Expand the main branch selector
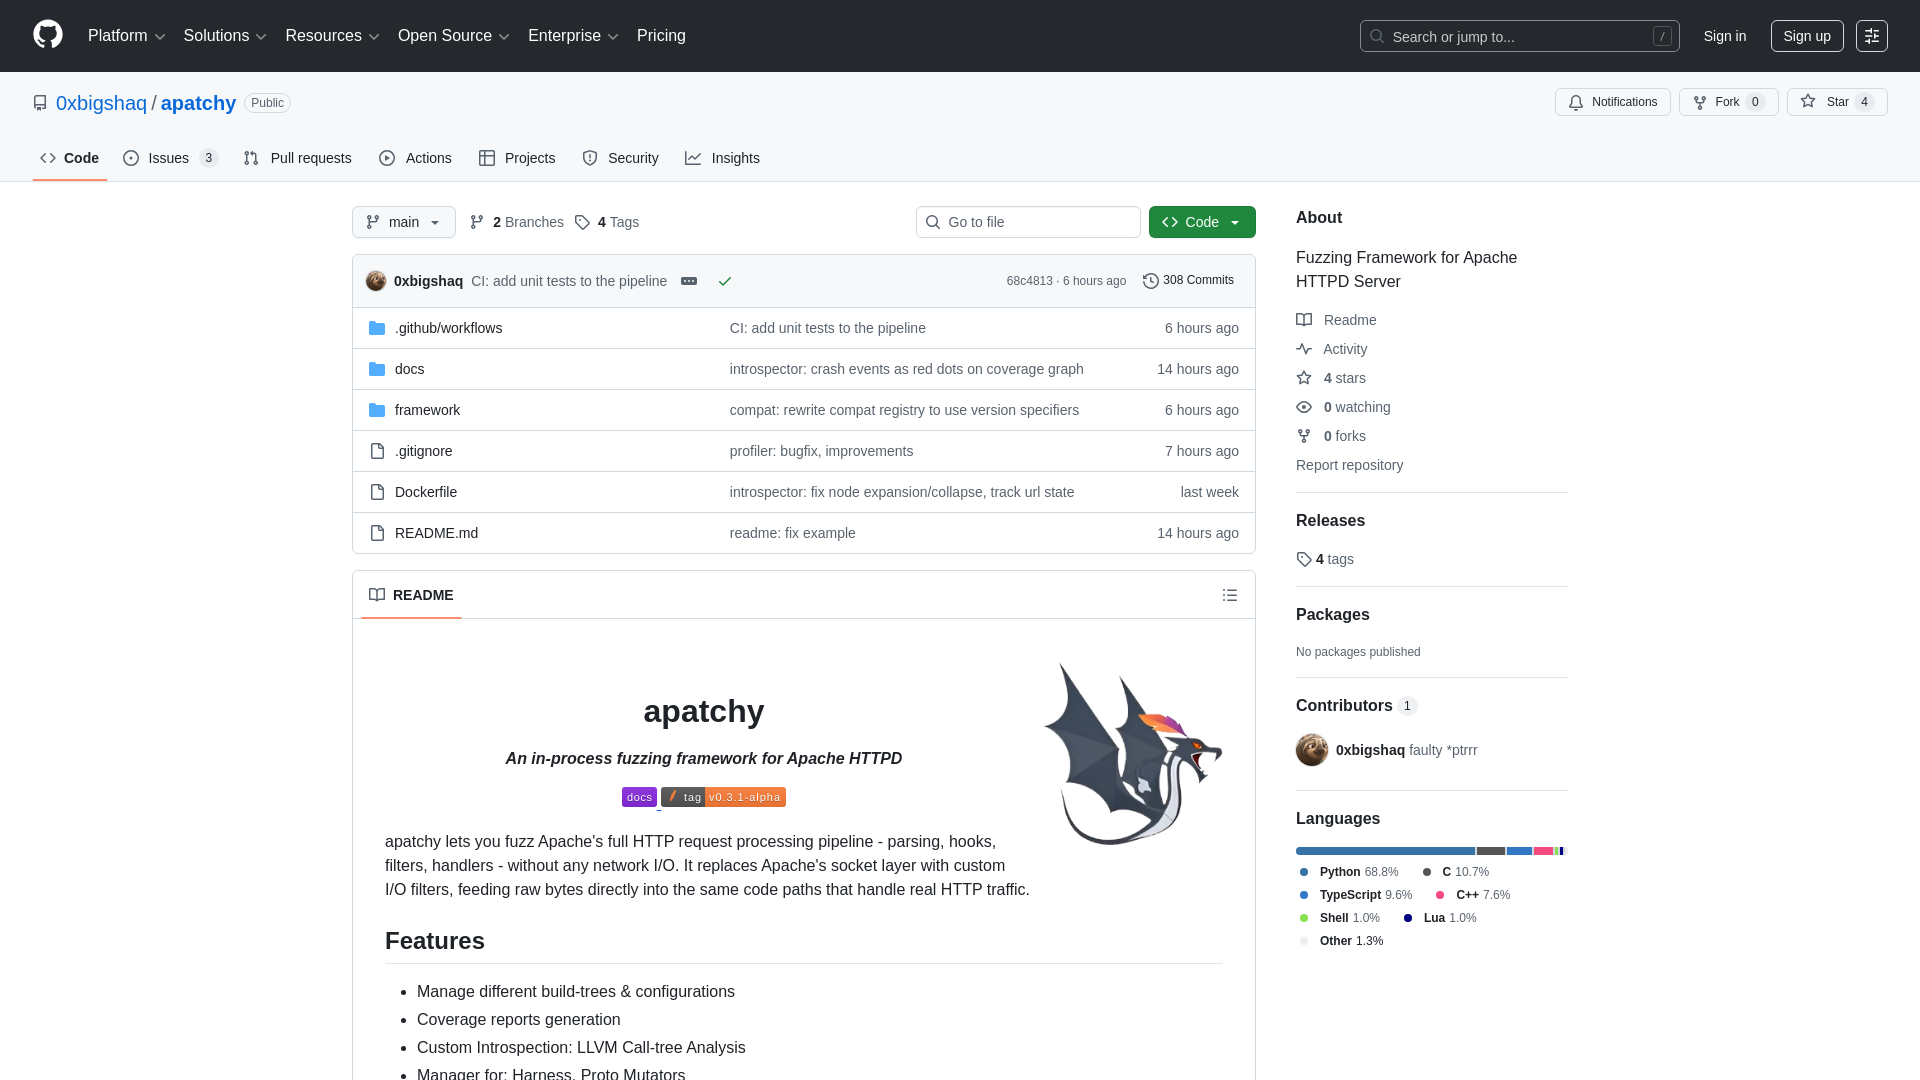This screenshot has width=1920, height=1080. point(403,222)
